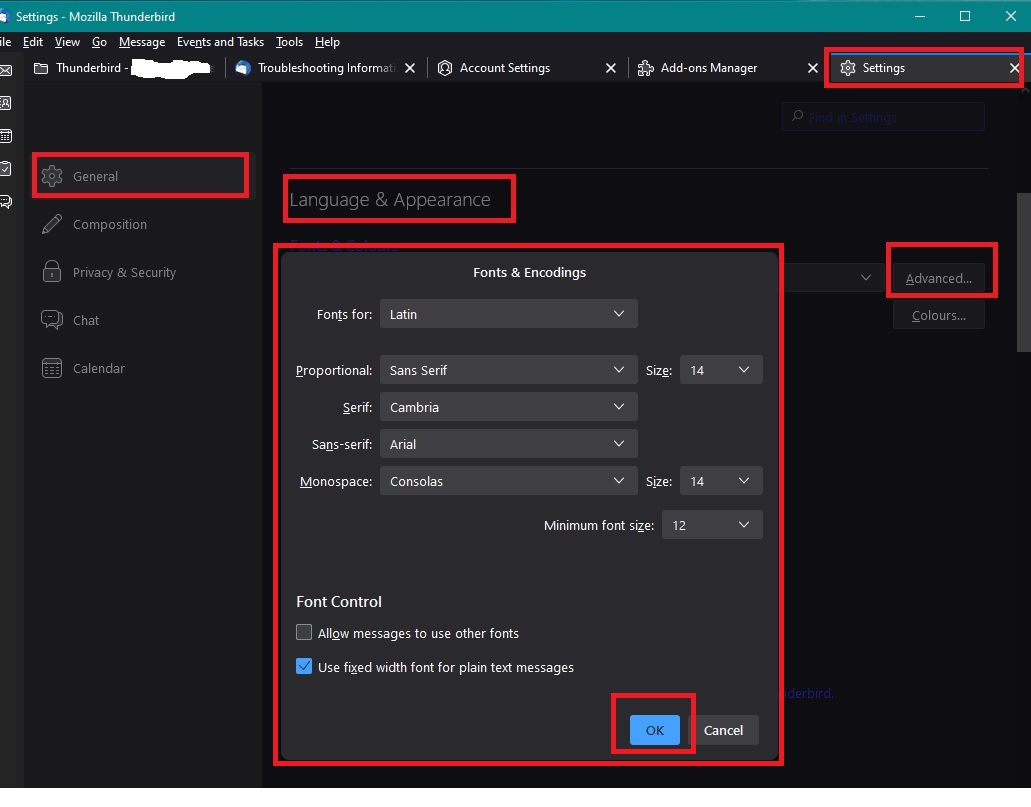Click the General gear icon in sidebar
Viewport: 1031px width, 807px height.
click(x=52, y=176)
